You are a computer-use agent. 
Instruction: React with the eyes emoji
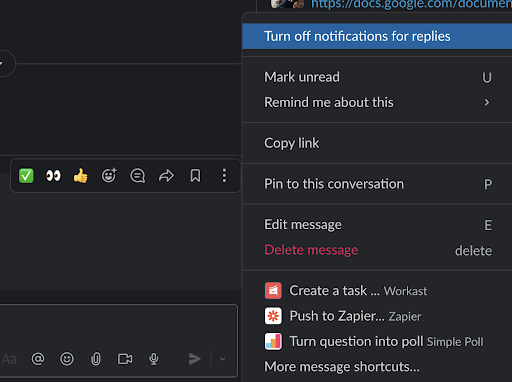click(x=53, y=176)
